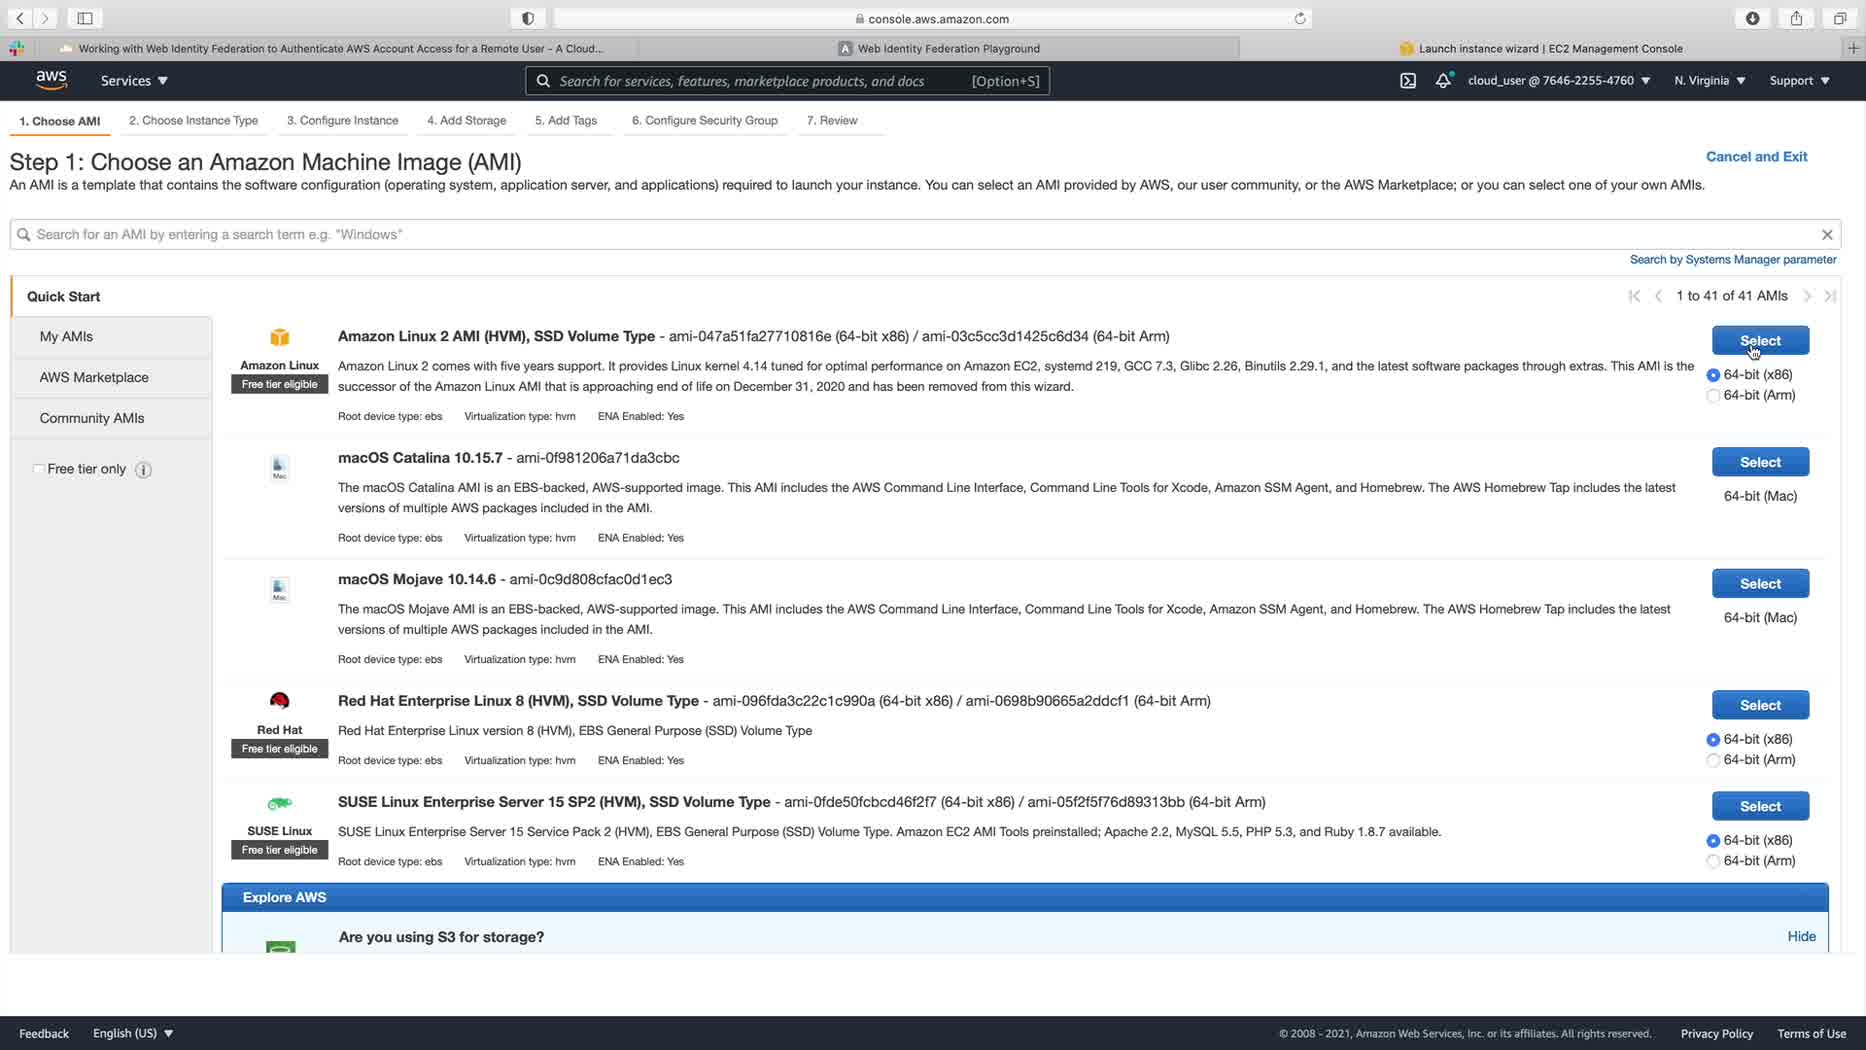Open the browser downloads icon
The image size is (1866, 1050).
(x=1753, y=18)
